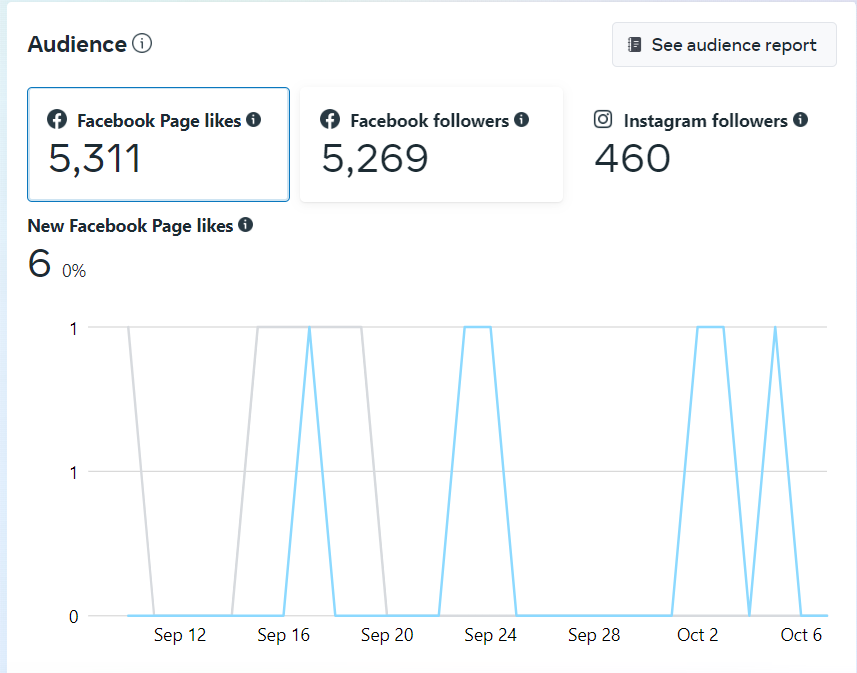The height and width of the screenshot is (673, 857).
Task: Switch to the Facebook followers tab
Action: tap(431, 144)
